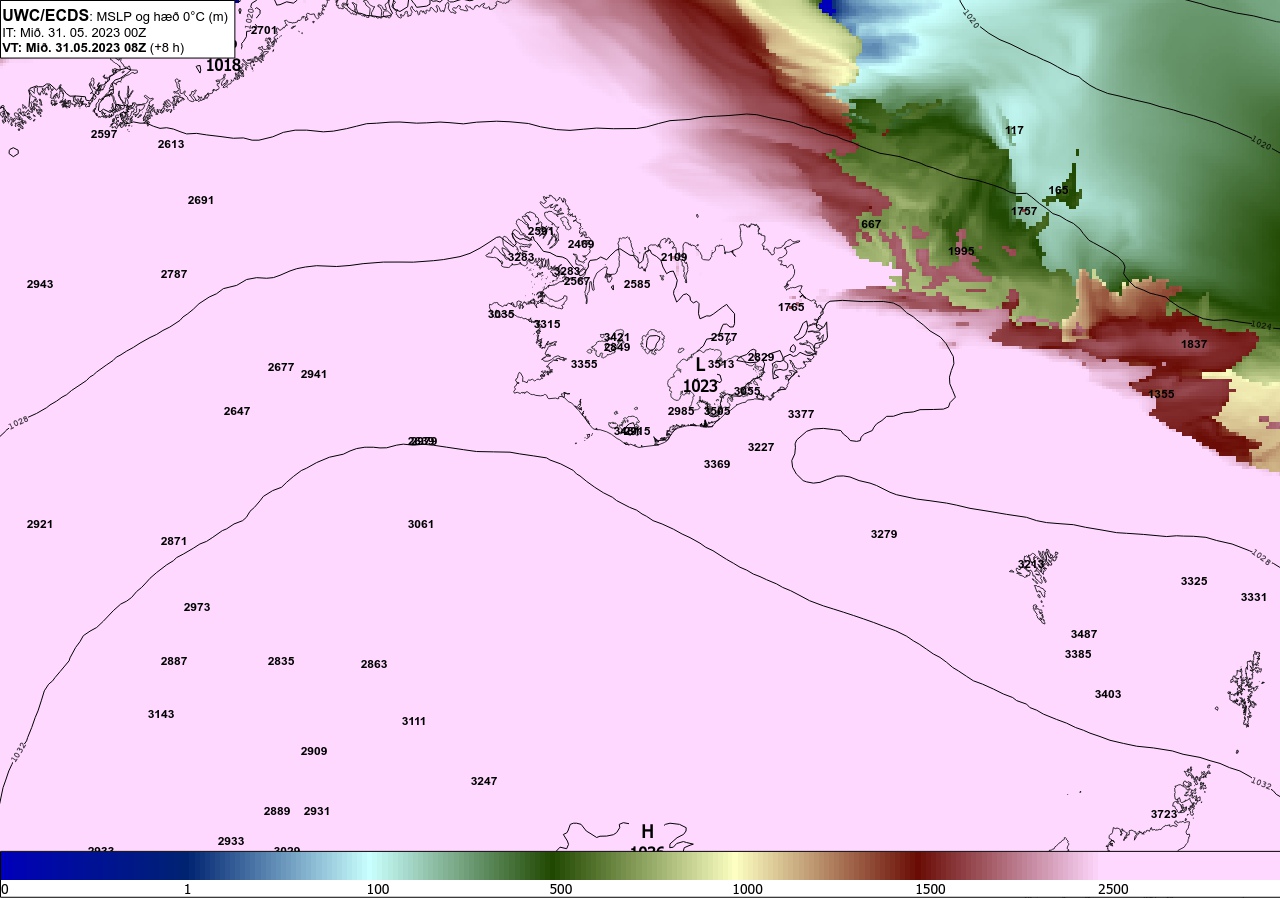The height and width of the screenshot is (898, 1280).
Task: Select the 2787 height value
Action: pyautogui.click(x=174, y=274)
